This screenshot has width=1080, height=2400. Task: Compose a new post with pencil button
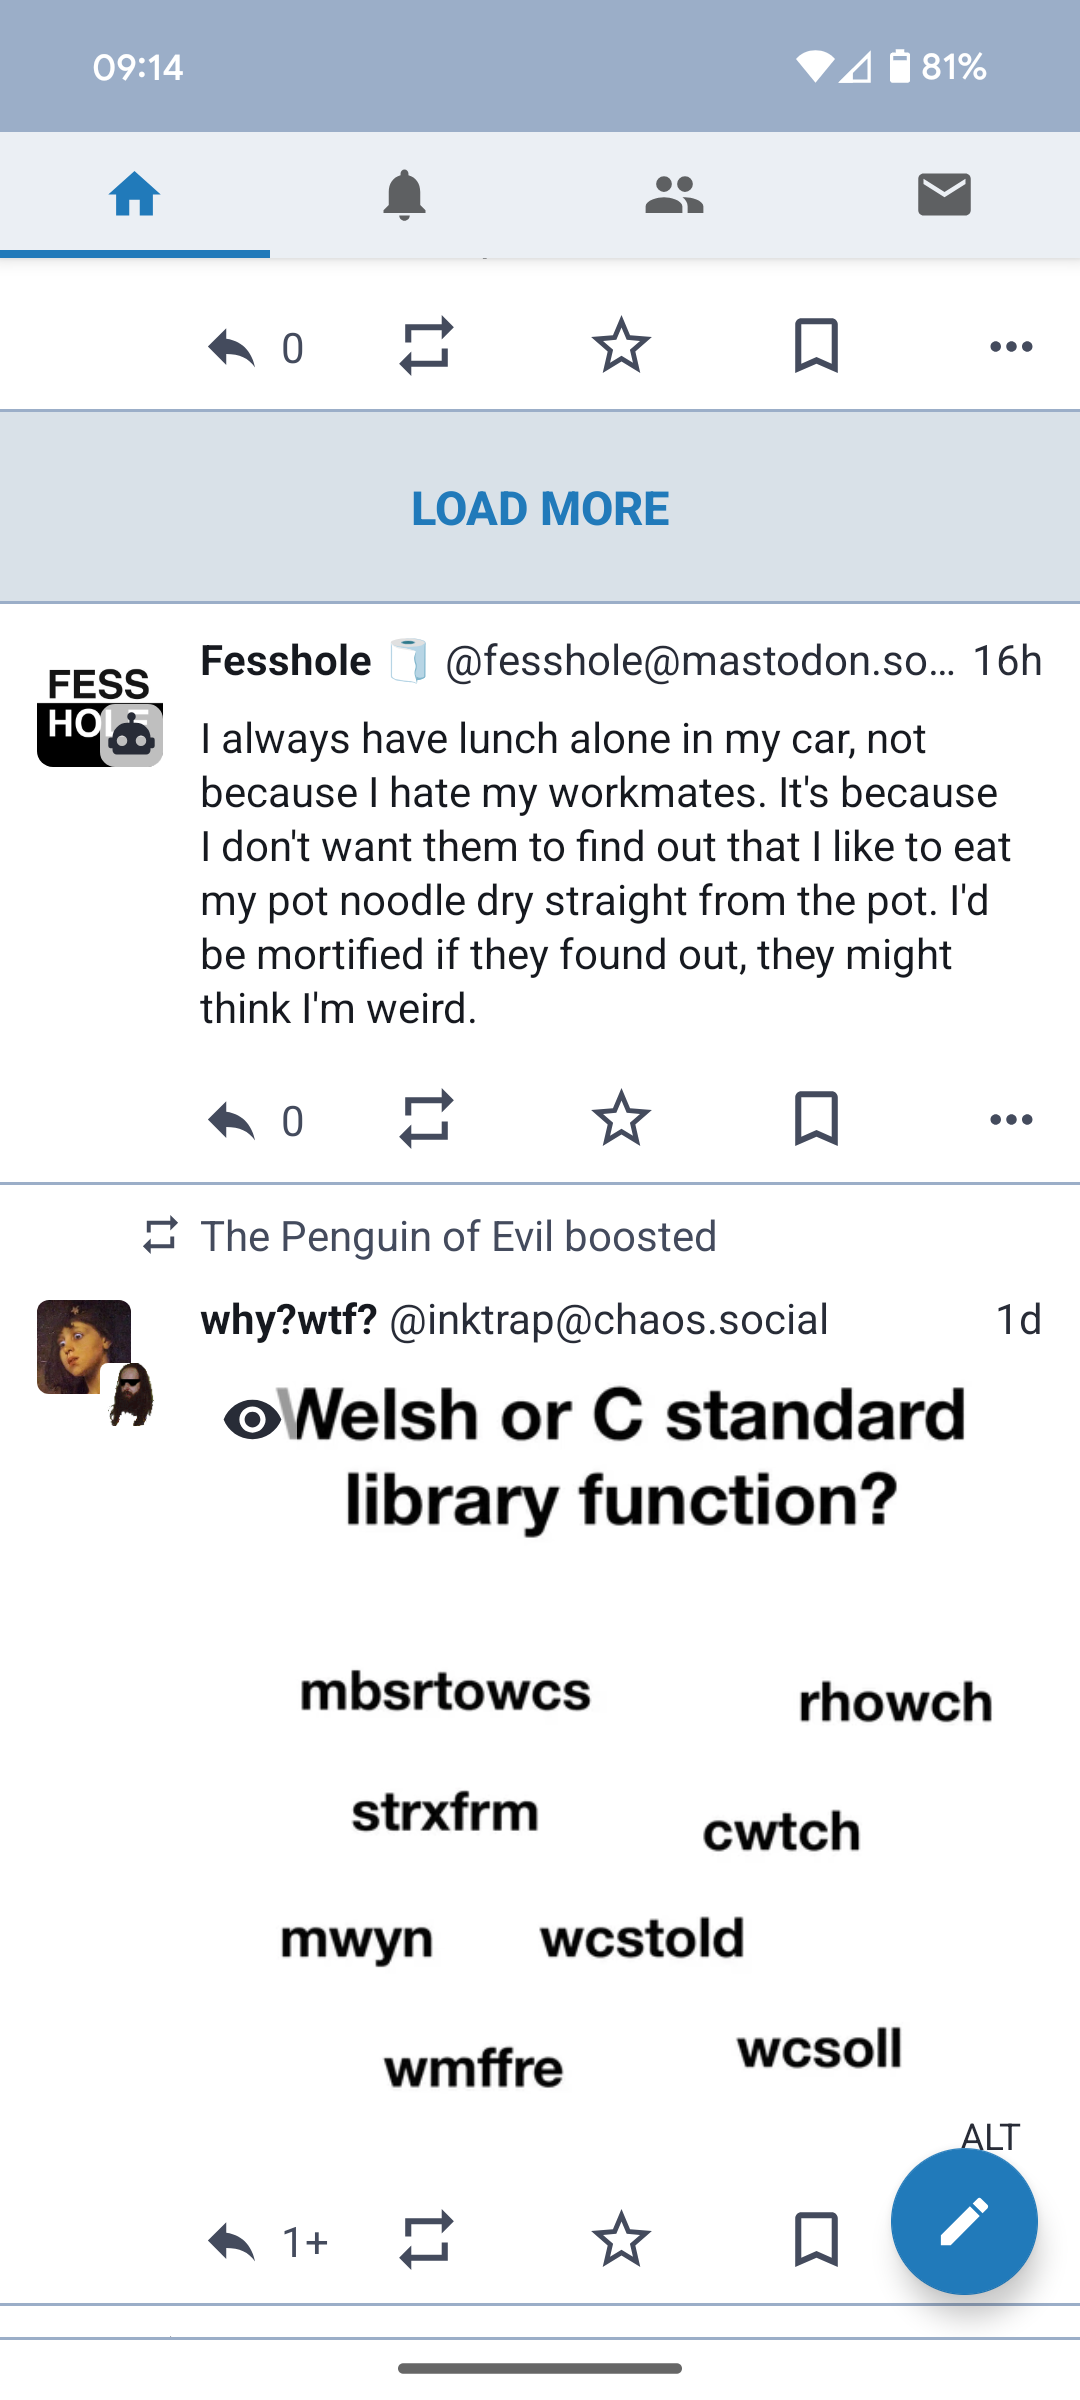(964, 2221)
